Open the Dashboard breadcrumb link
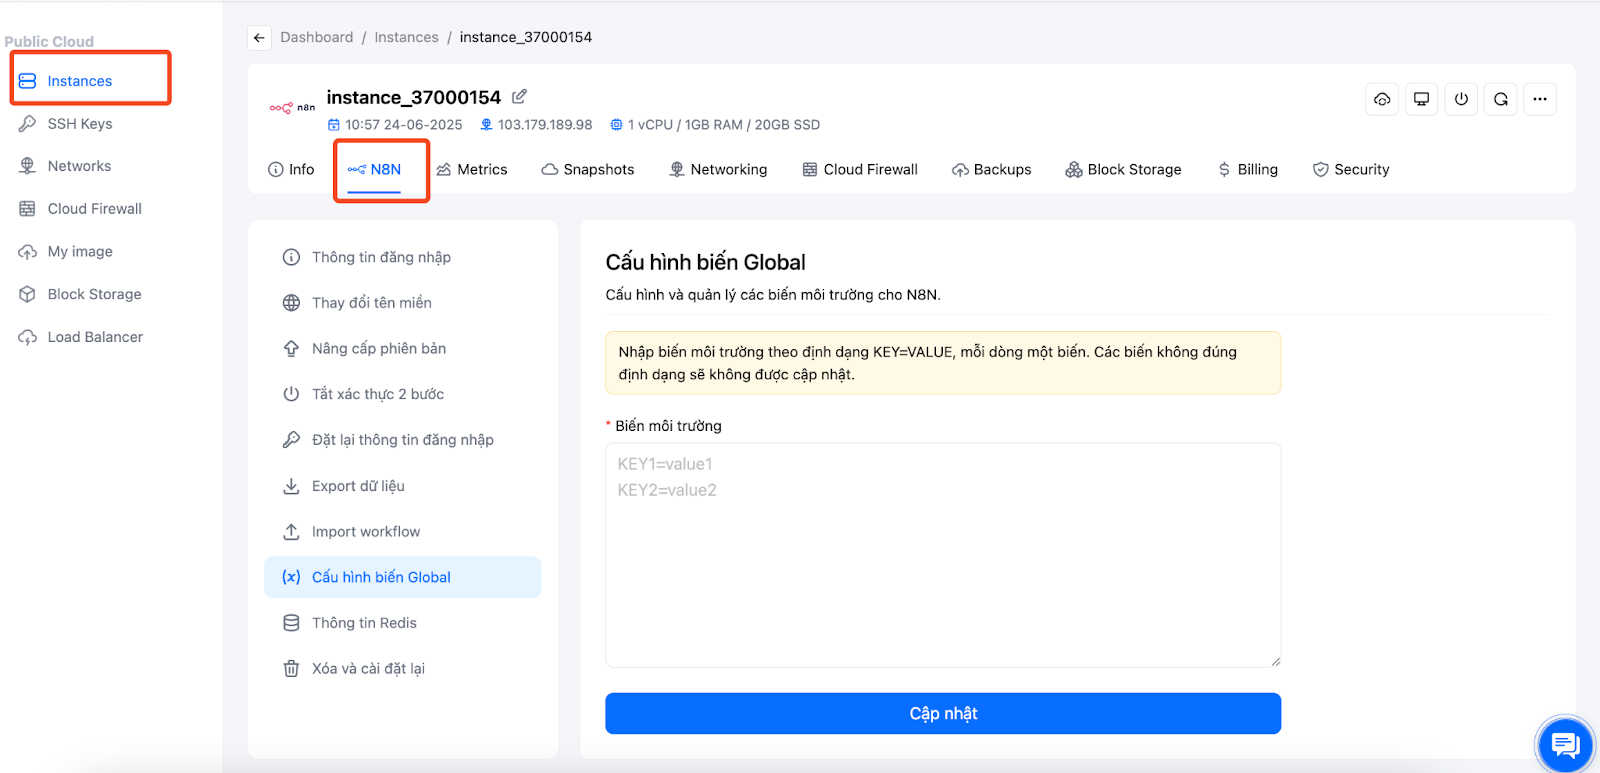1600x773 pixels. 316,37
